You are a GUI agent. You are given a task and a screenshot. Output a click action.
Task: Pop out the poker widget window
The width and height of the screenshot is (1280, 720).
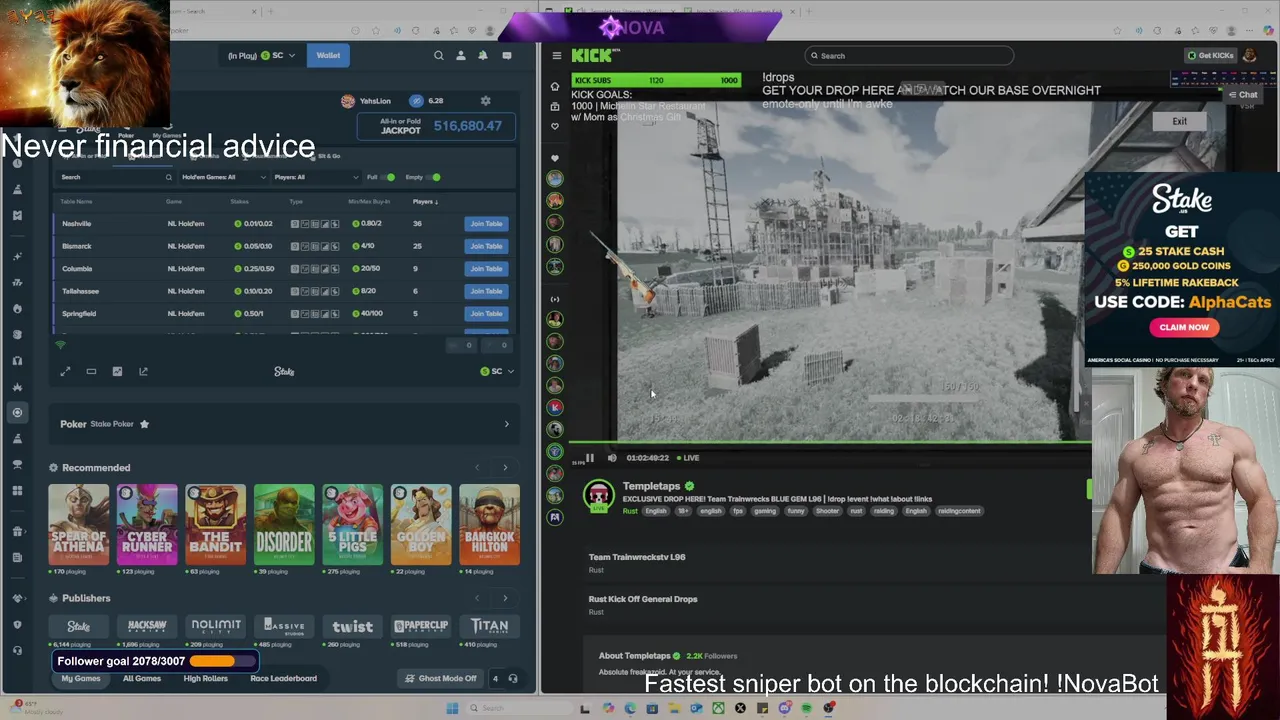[x=143, y=372]
